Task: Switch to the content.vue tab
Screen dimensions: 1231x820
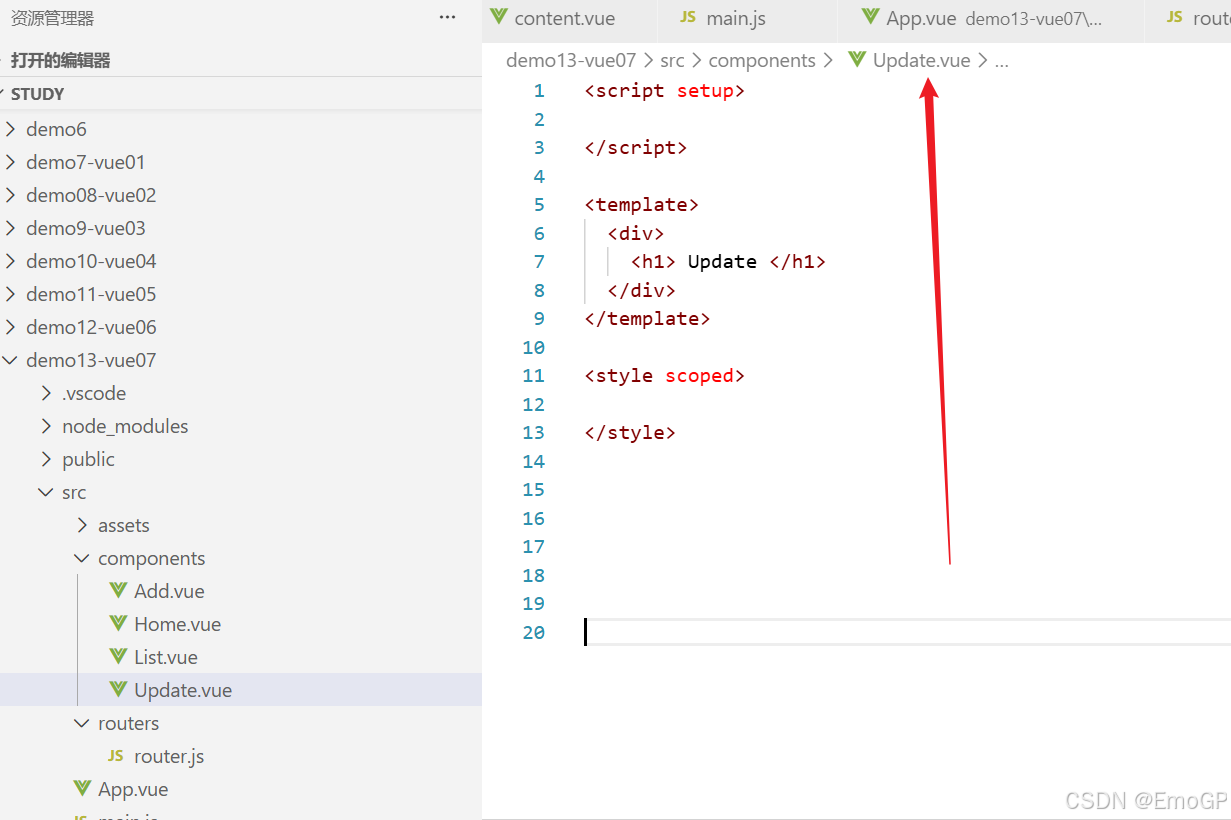Action: pos(571,20)
